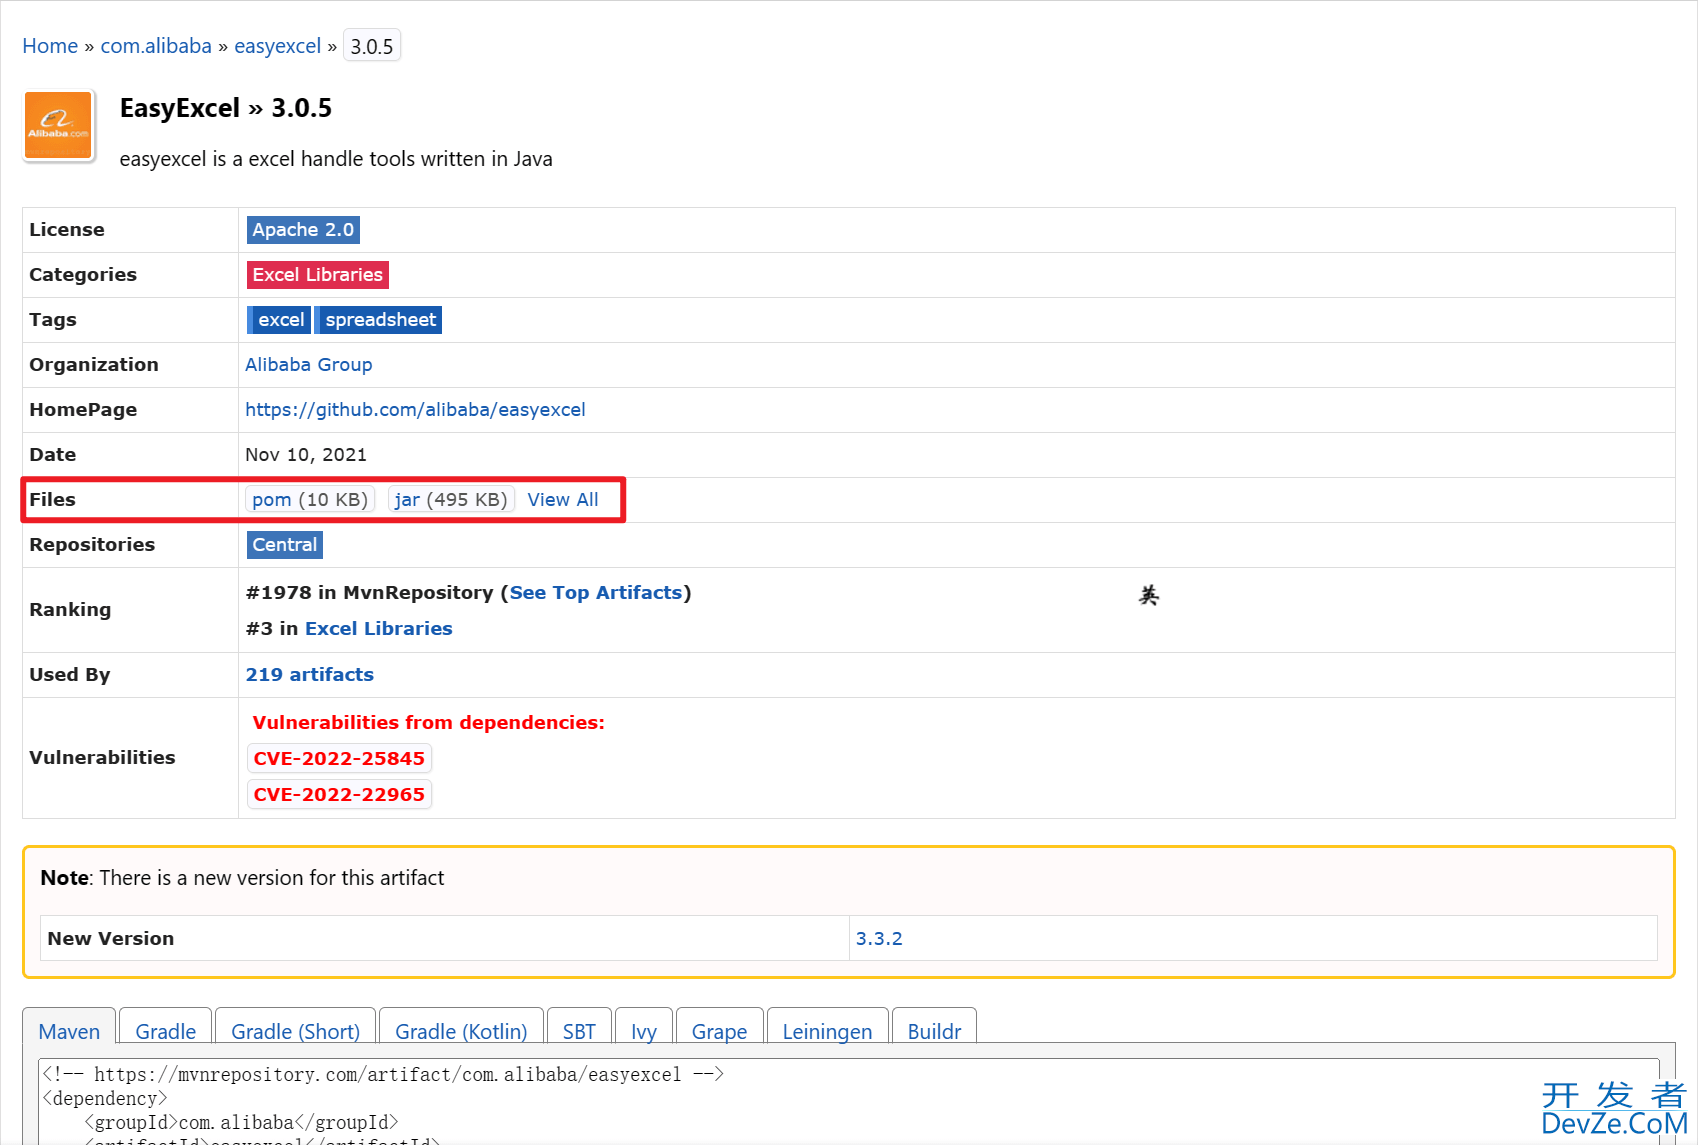Screen dimensions: 1698x1145
Task: Open the Central repository badge
Action: pyautogui.click(x=285, y=545)
